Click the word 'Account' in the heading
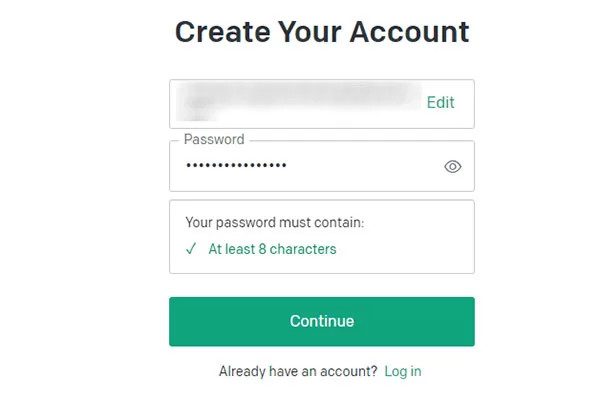The image size is (600, 400). [410, 32]
